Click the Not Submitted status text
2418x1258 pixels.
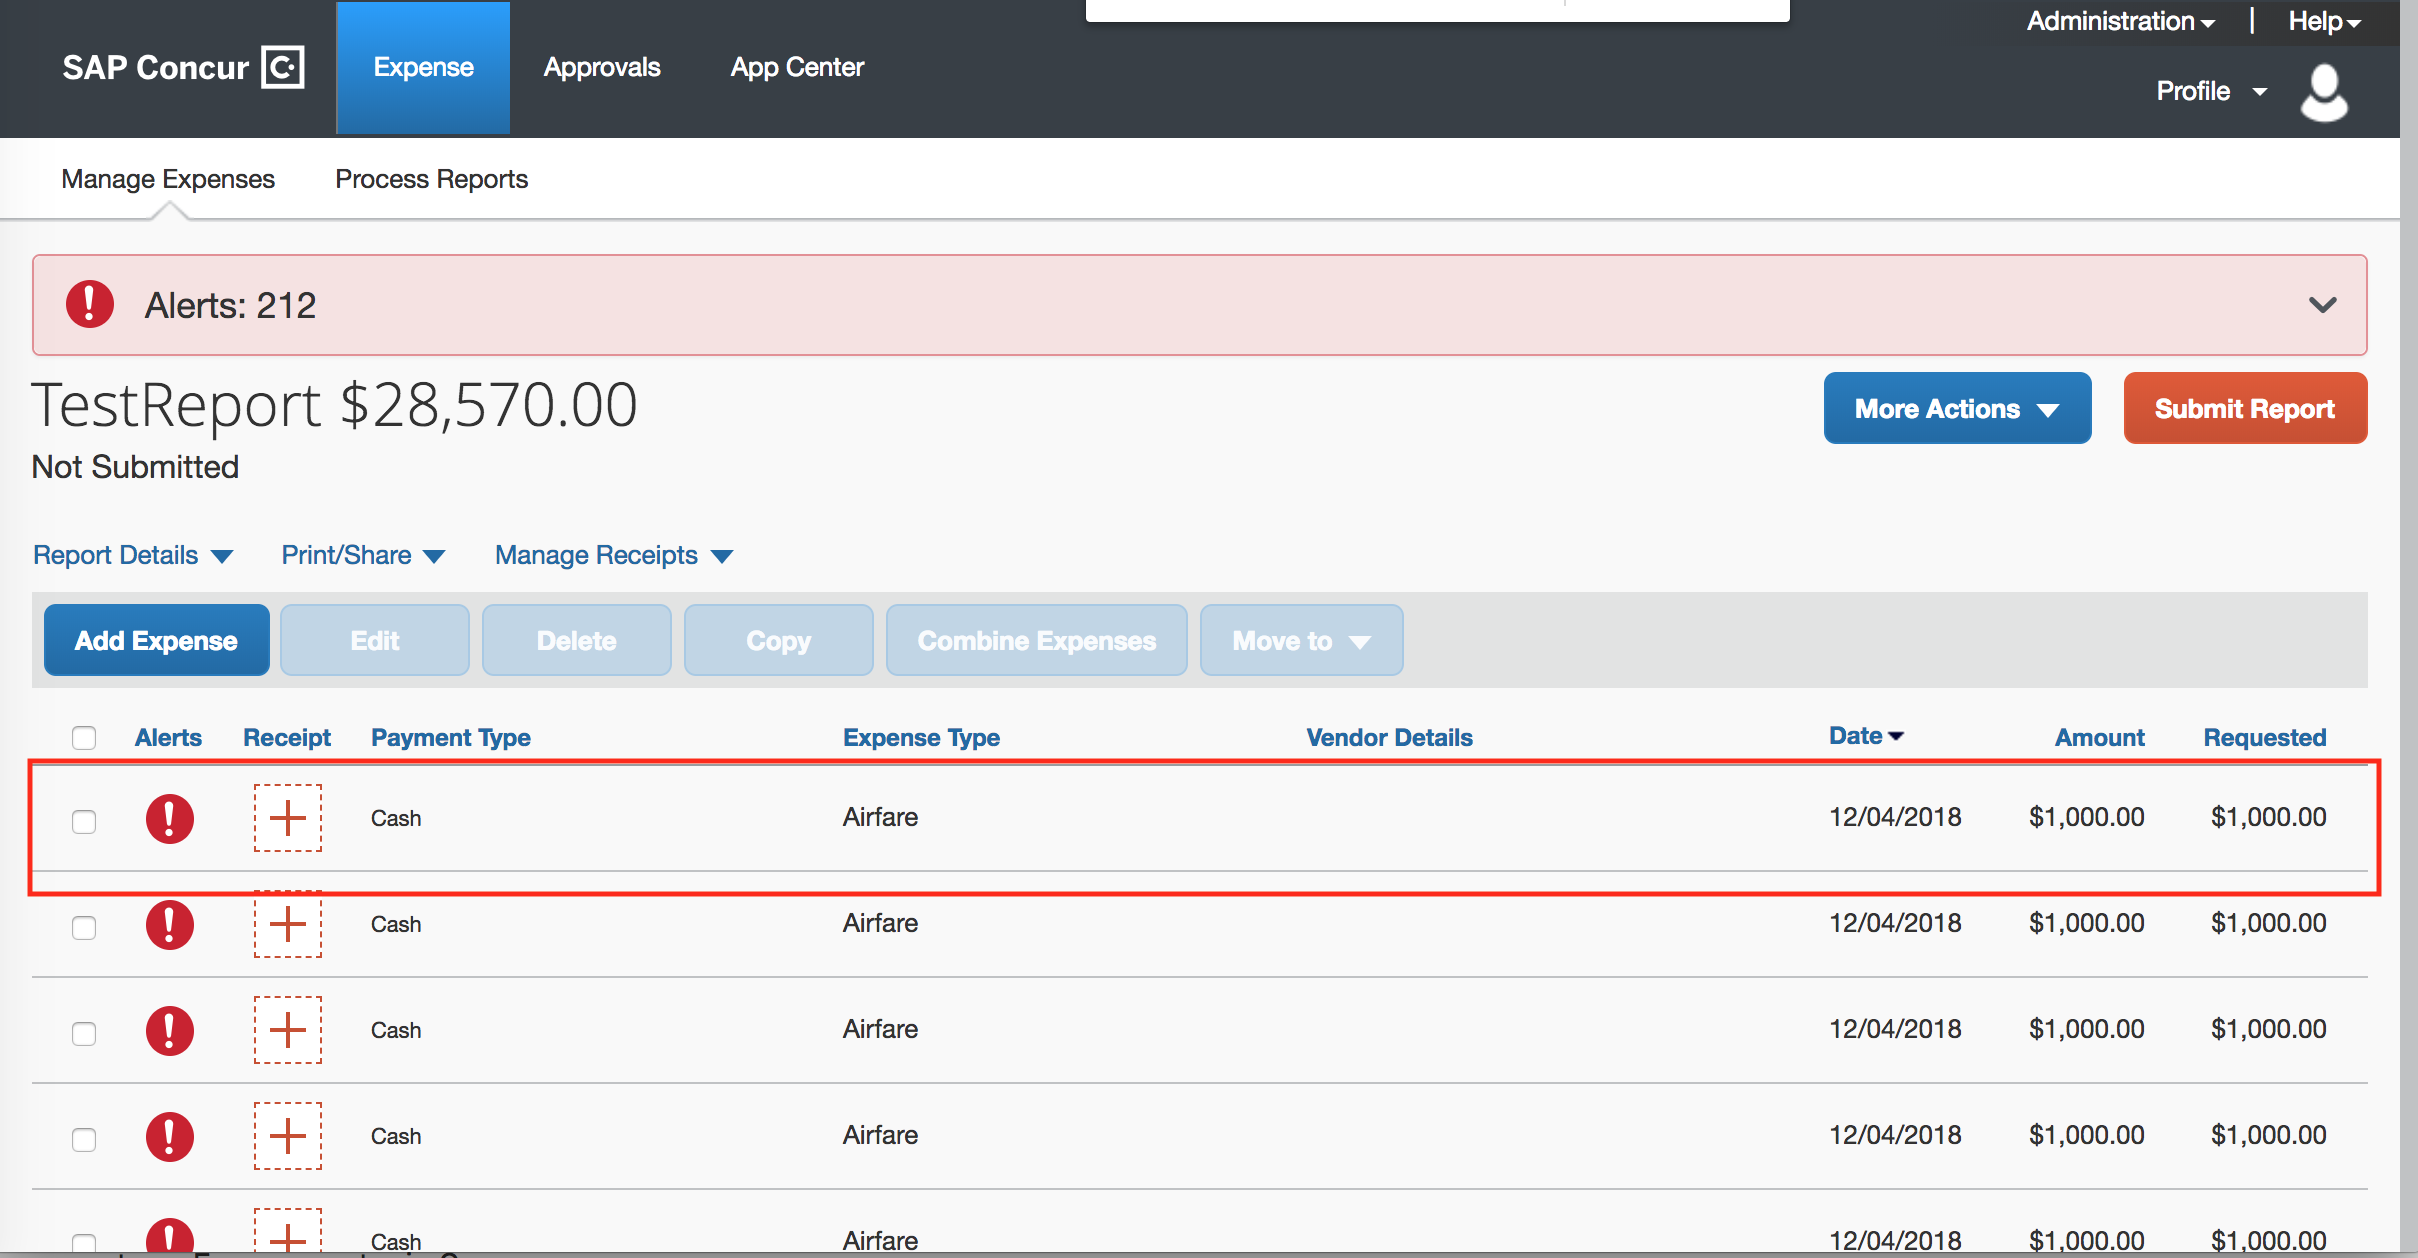pyautogui.click(x=135, y=467)
